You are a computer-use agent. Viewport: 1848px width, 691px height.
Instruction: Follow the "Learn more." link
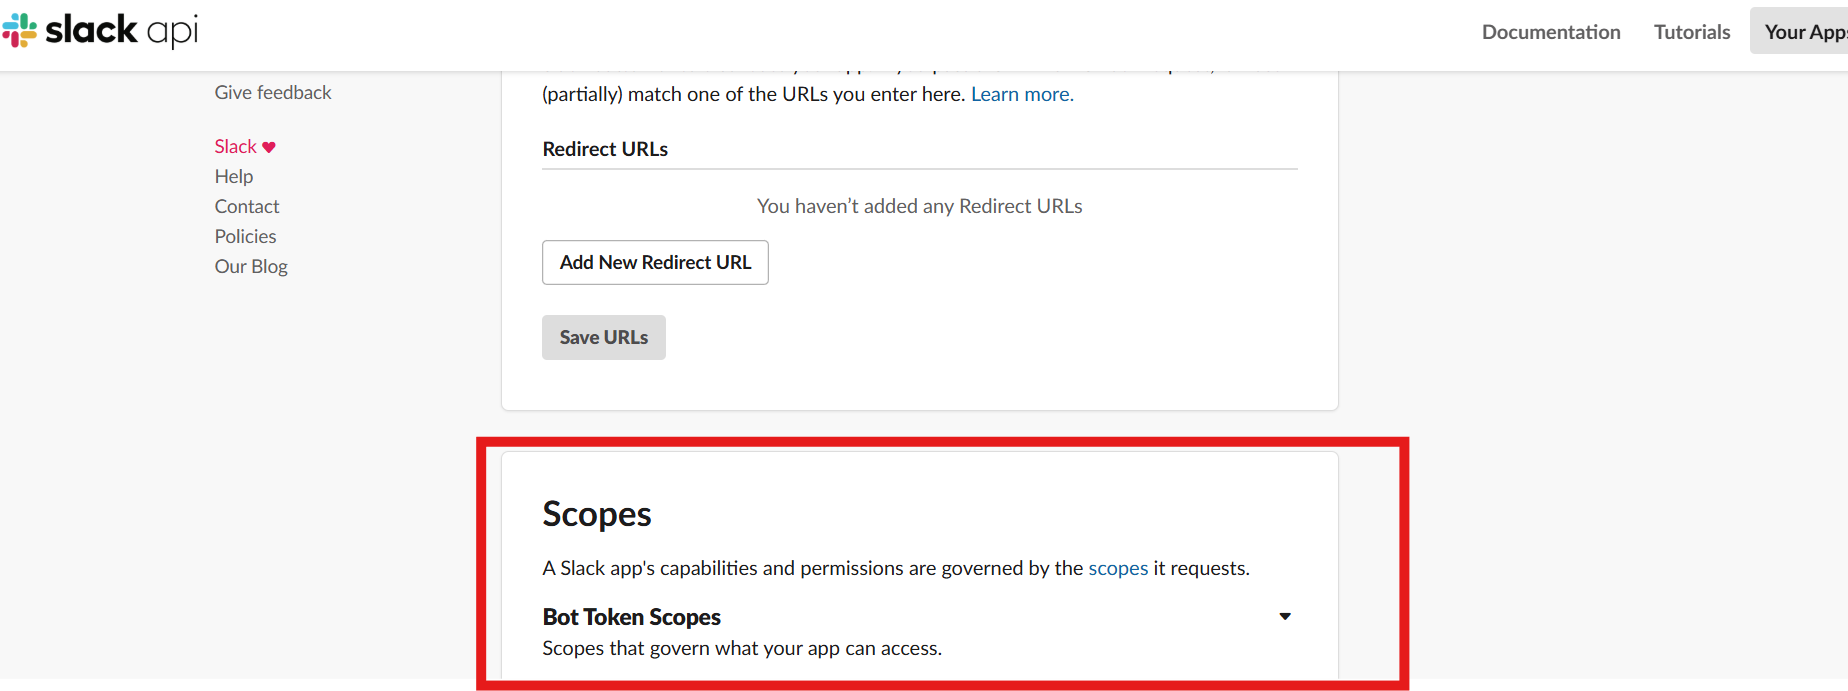pyautogui.click(x=1021, y=94)
